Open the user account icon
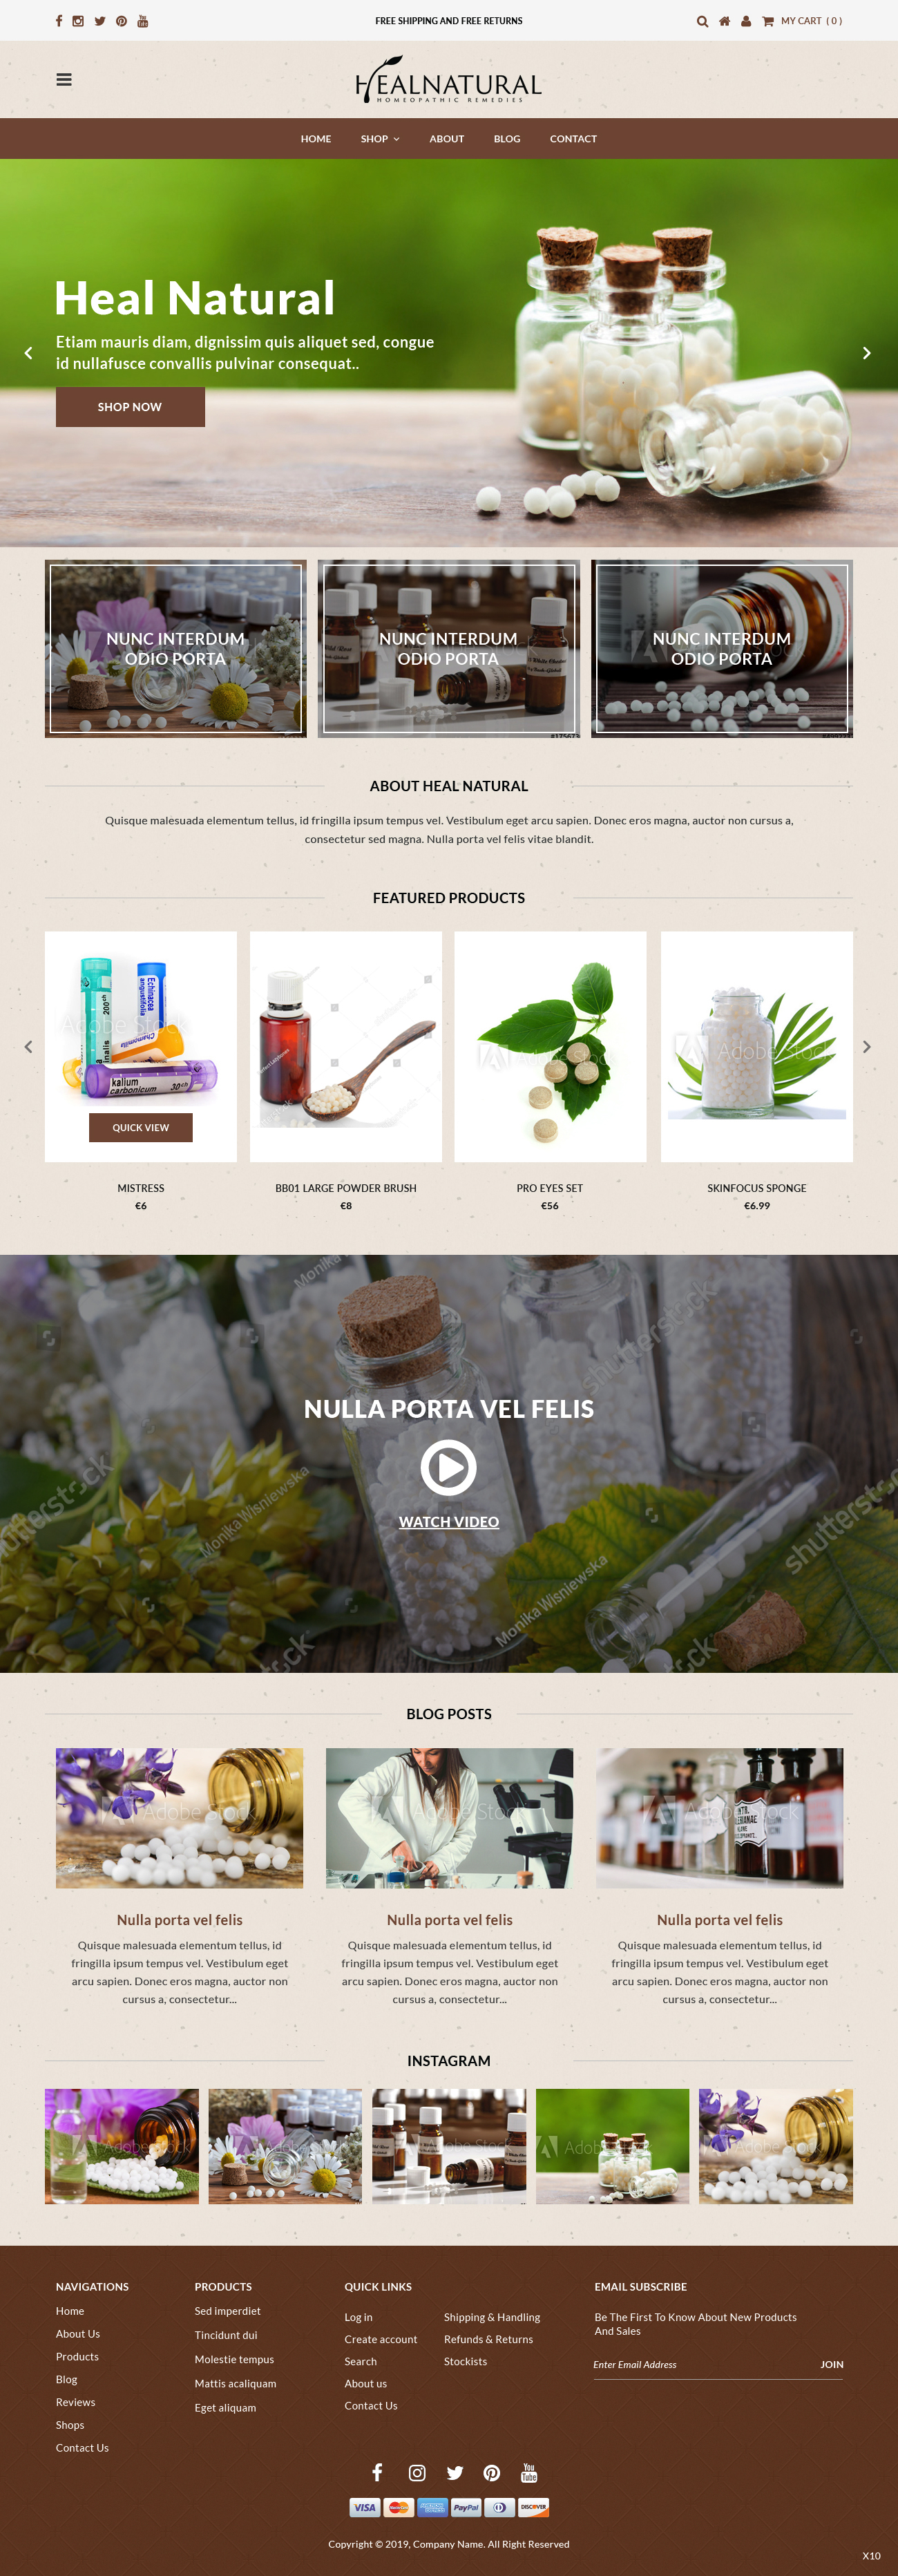This screenshot has height=2576, width=898. pos(746,21)
